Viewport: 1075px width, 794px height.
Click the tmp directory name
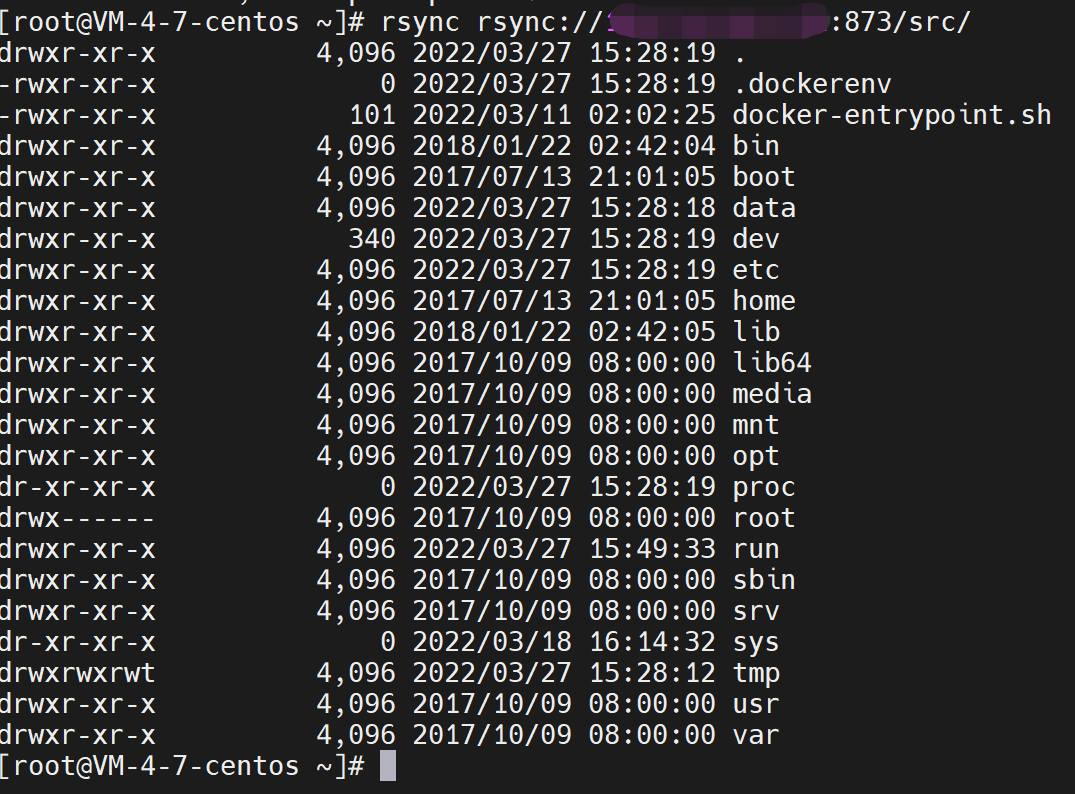756,674
